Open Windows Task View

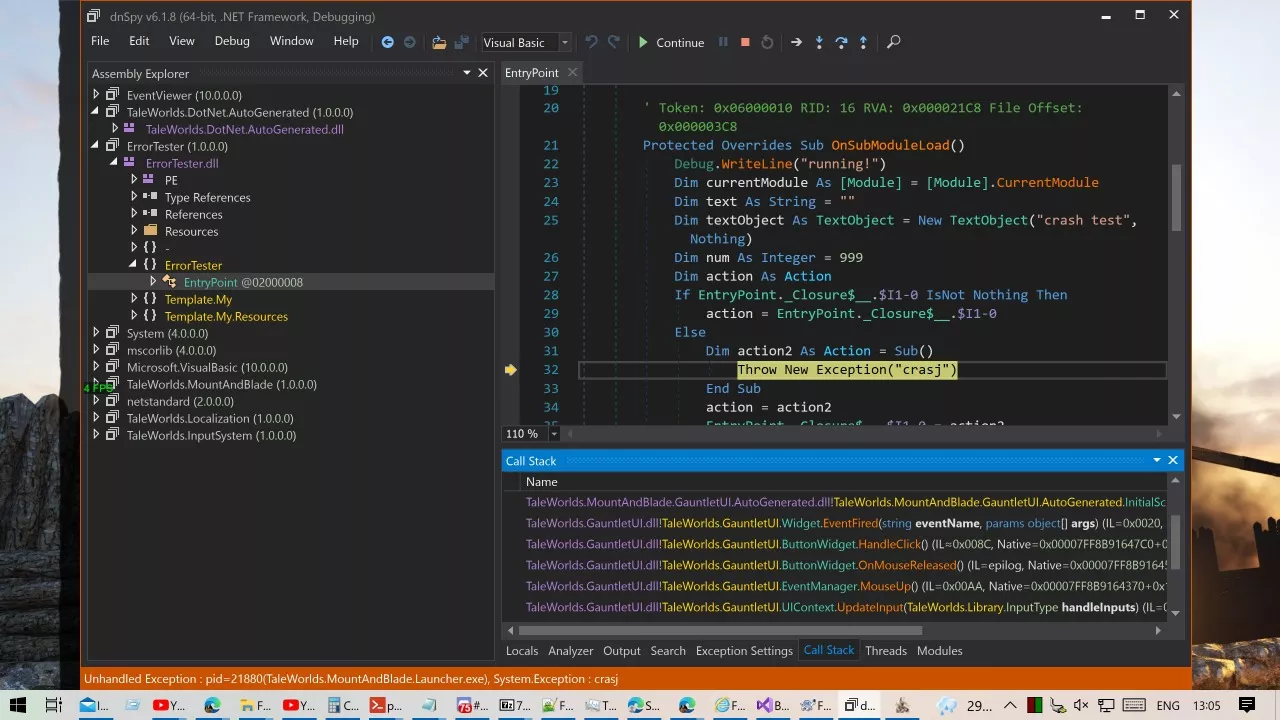tap(53, 705)
